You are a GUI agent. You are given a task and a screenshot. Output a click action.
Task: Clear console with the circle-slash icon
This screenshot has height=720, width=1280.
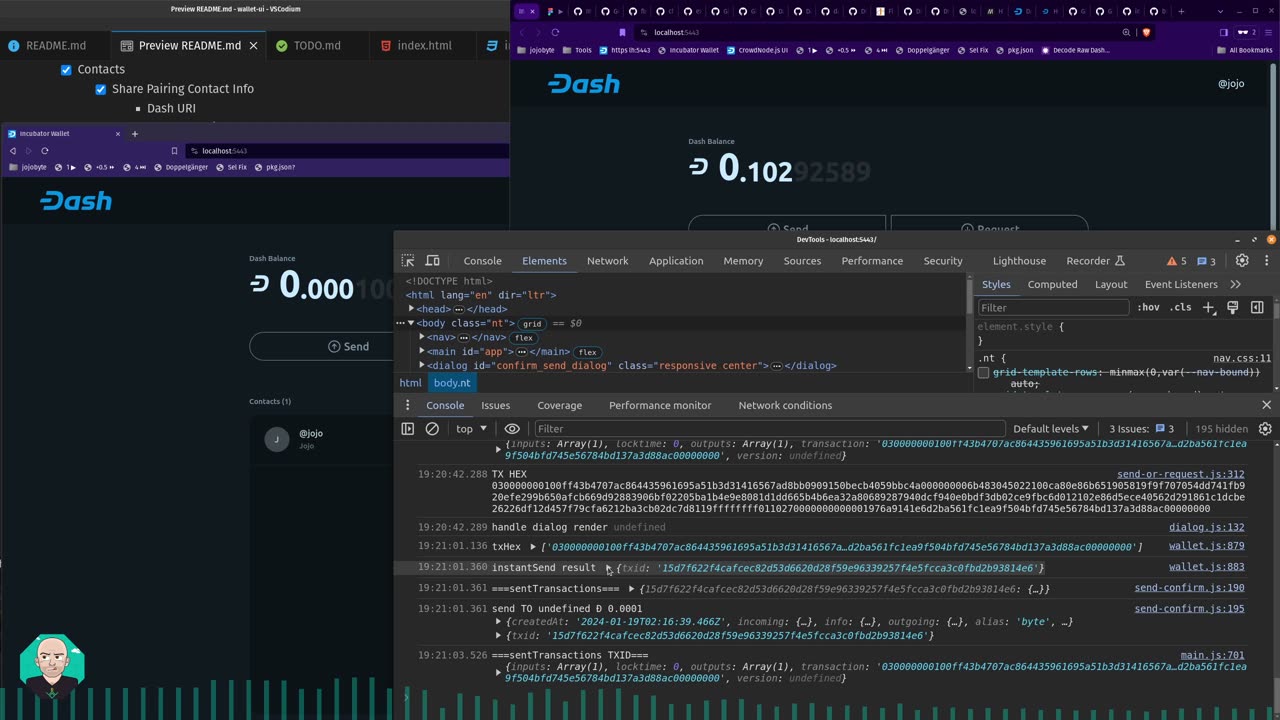point(432,429)
